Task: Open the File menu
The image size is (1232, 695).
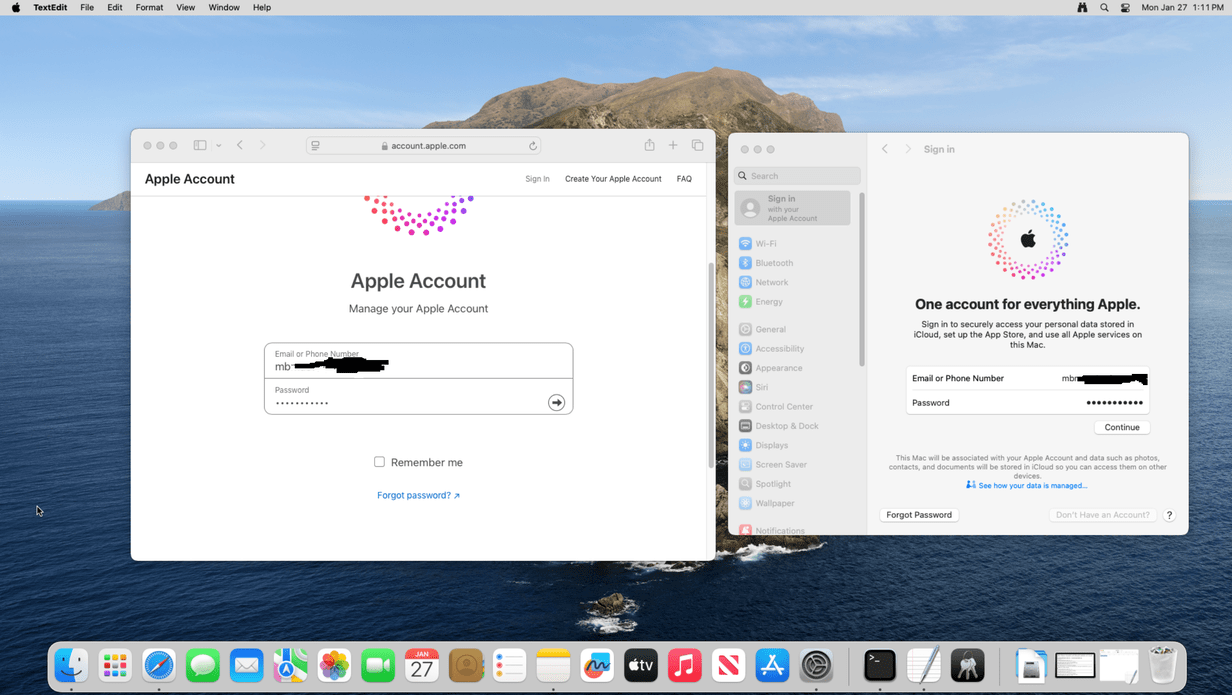Action: 87,7
